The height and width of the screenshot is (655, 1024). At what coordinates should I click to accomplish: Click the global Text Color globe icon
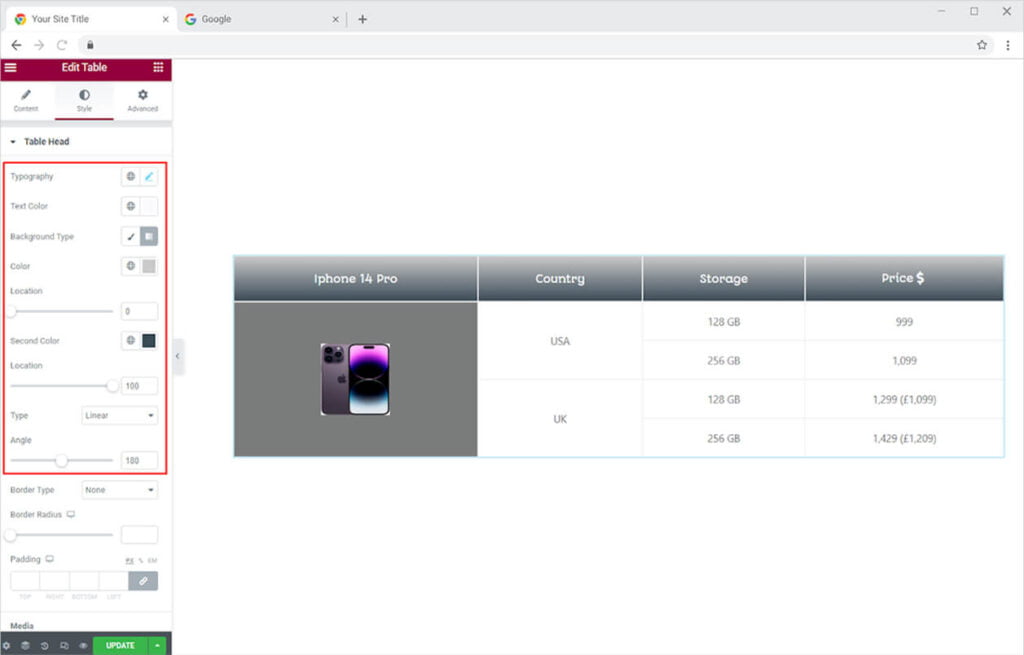click(130, 207)
